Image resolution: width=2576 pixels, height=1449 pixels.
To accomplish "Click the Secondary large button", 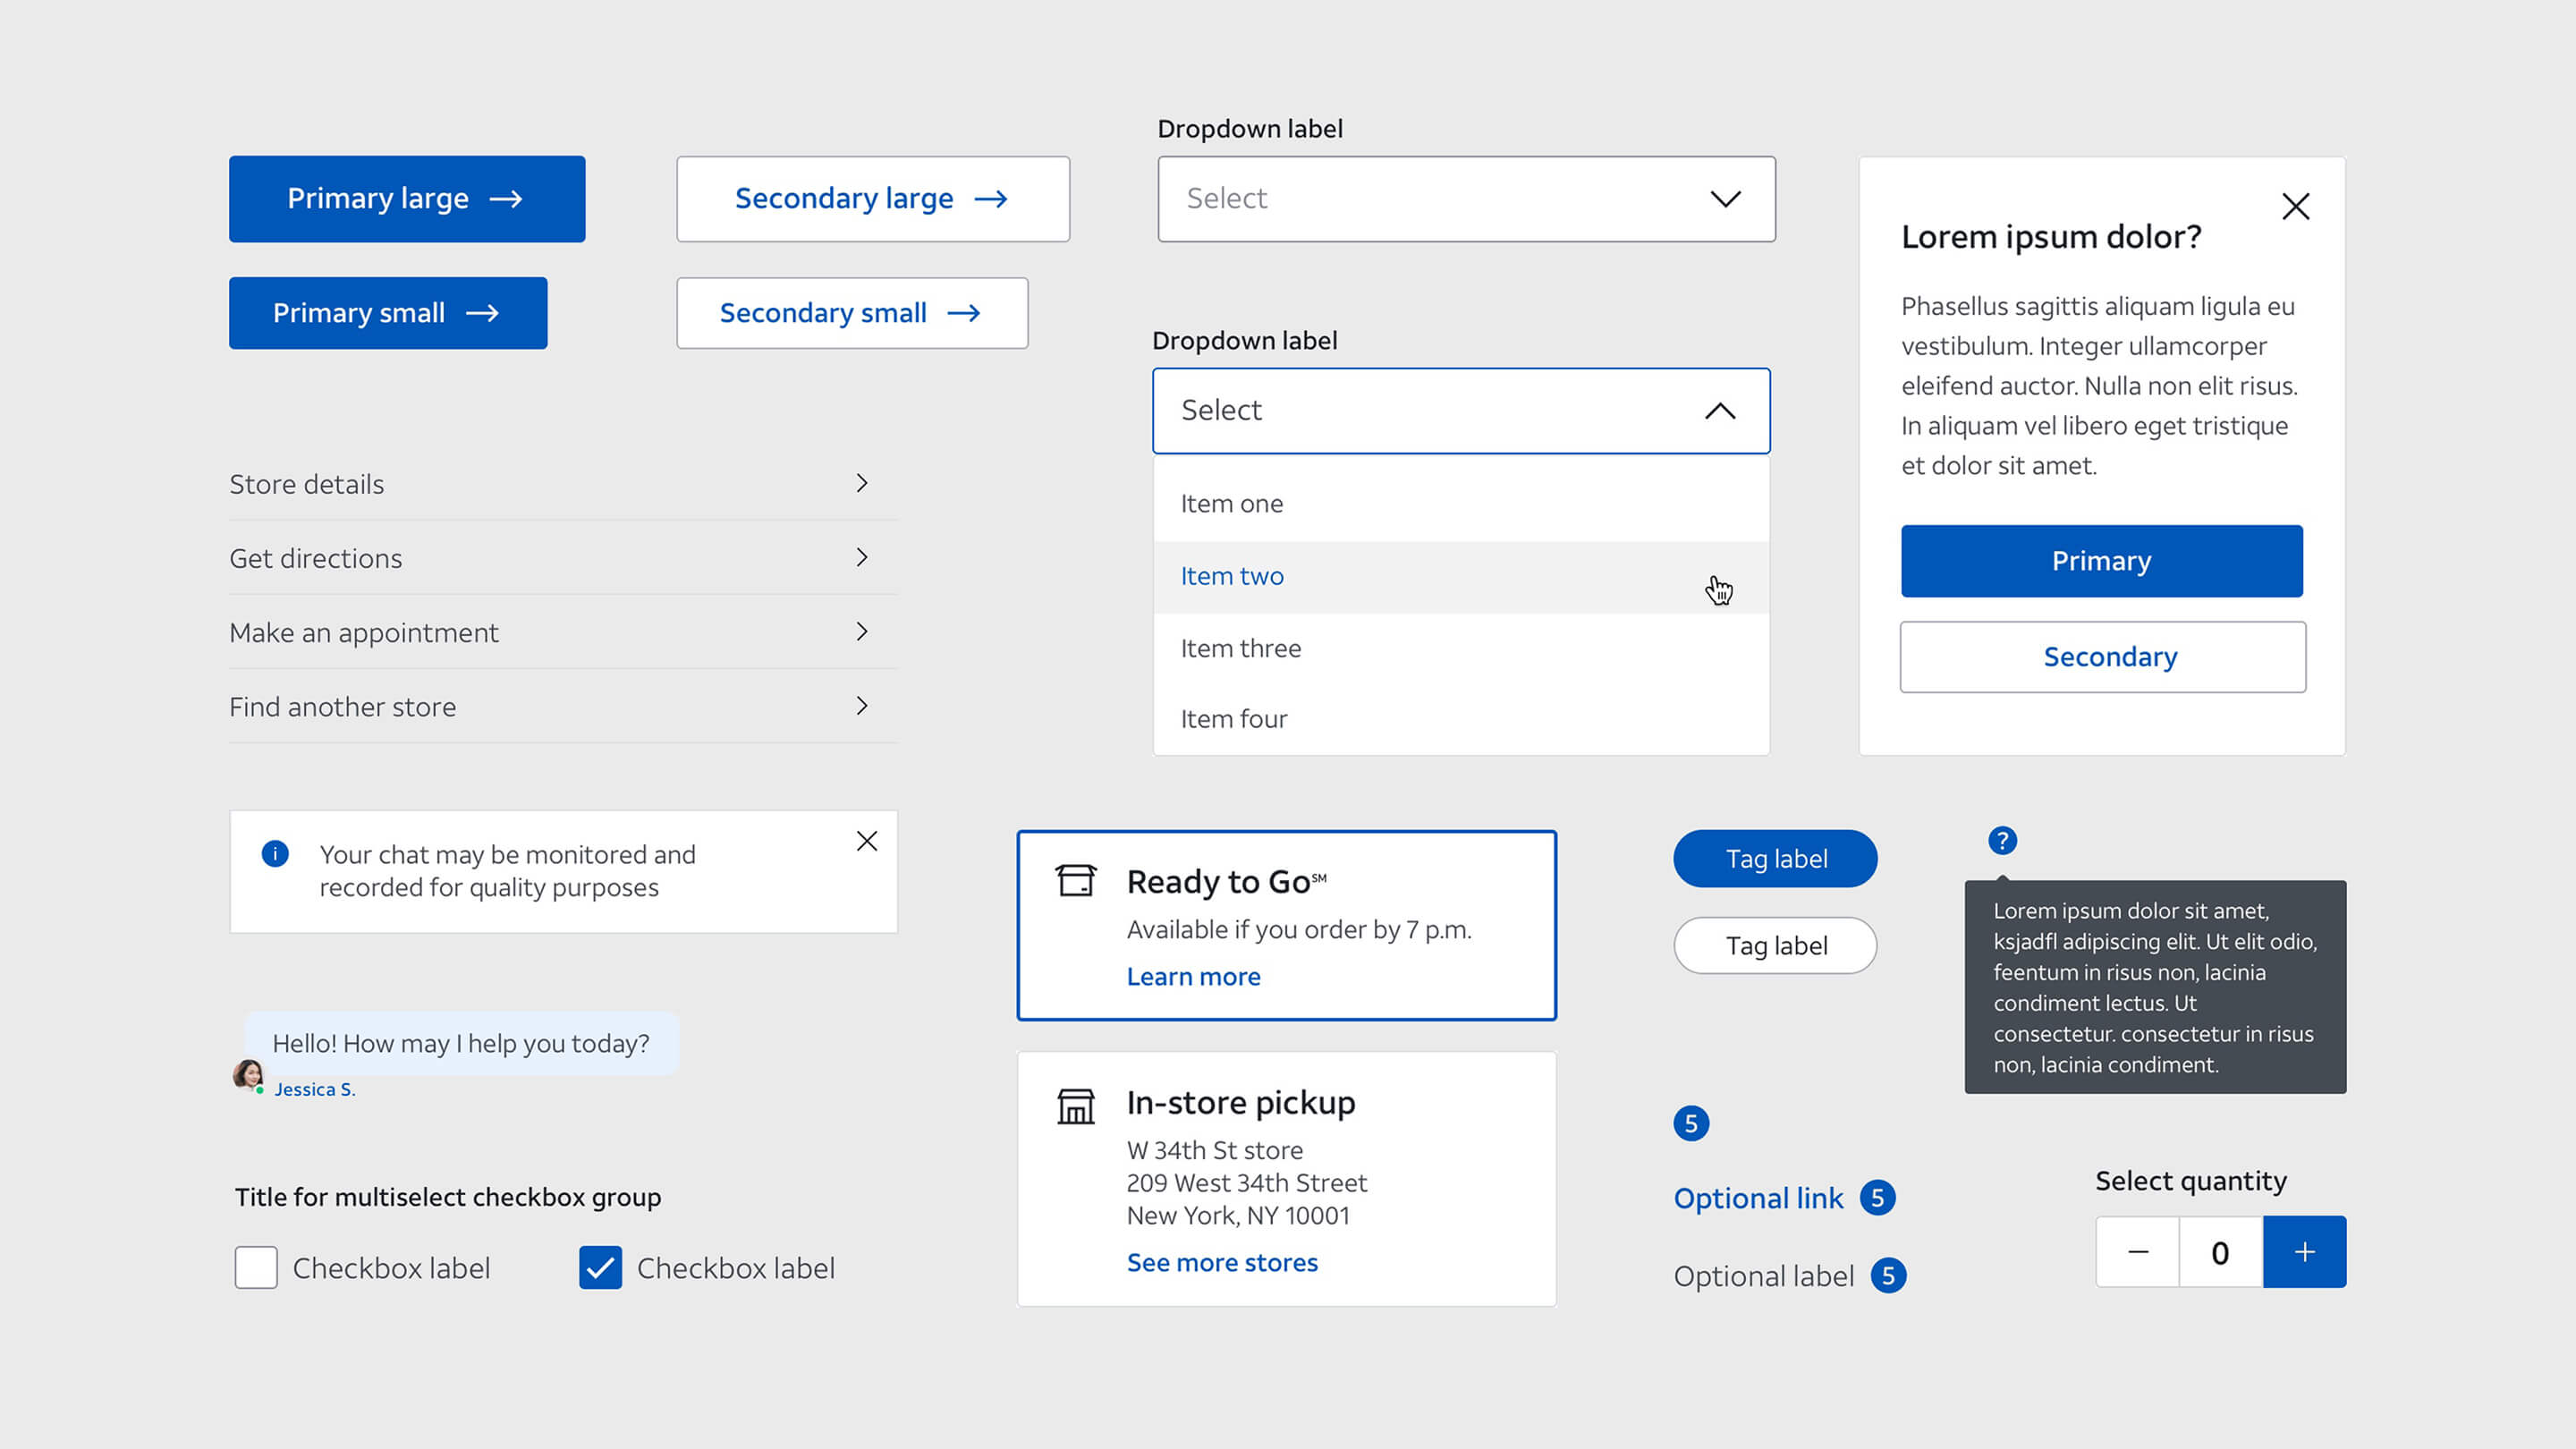I will click(873, 199).
